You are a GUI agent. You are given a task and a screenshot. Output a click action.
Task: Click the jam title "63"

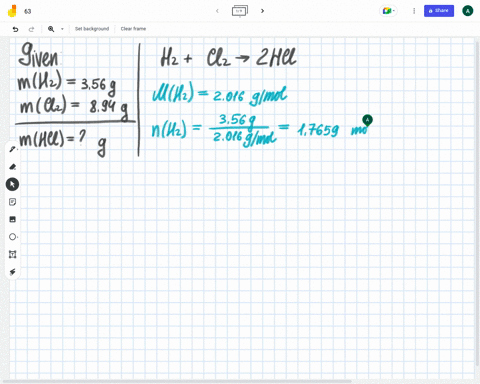[28, 11]
